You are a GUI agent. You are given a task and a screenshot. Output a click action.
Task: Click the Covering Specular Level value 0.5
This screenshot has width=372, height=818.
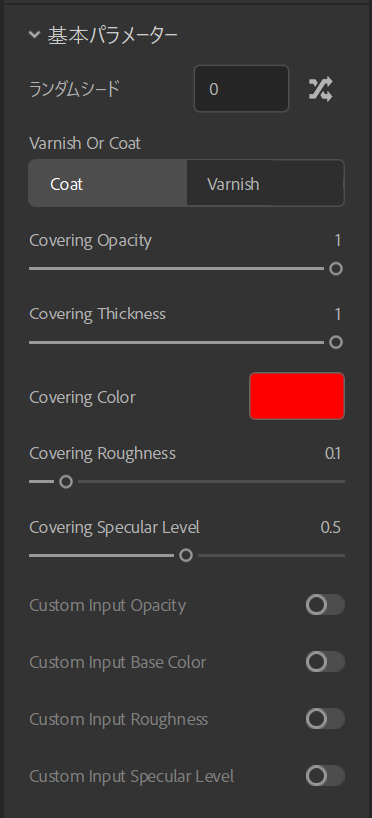tap(331, 527)
